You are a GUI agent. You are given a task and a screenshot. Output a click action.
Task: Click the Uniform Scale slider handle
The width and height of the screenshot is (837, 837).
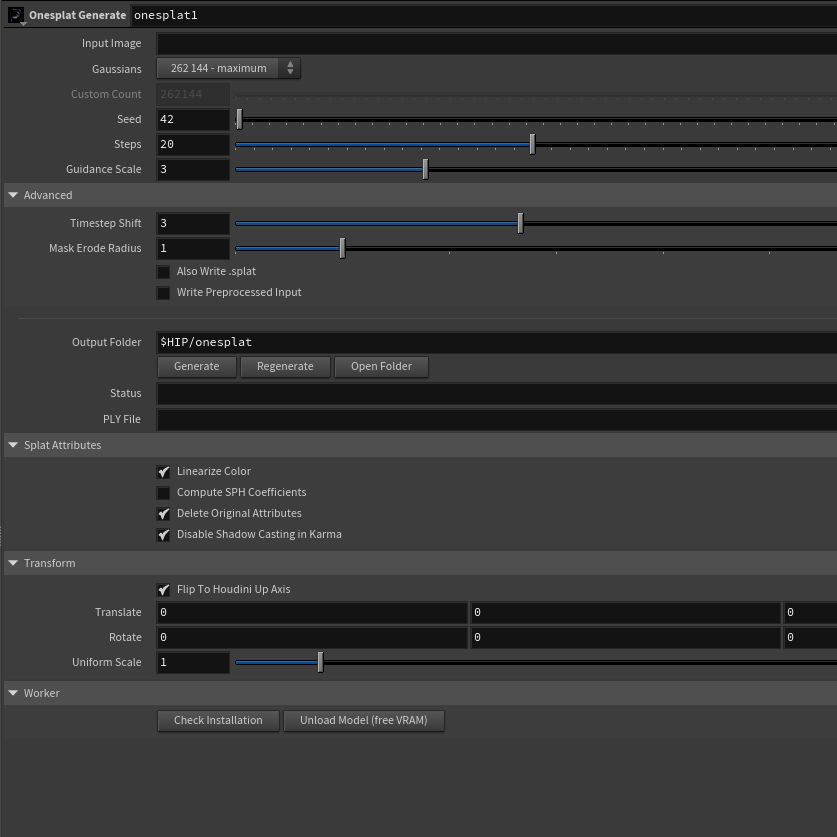(x=320, y=662)
